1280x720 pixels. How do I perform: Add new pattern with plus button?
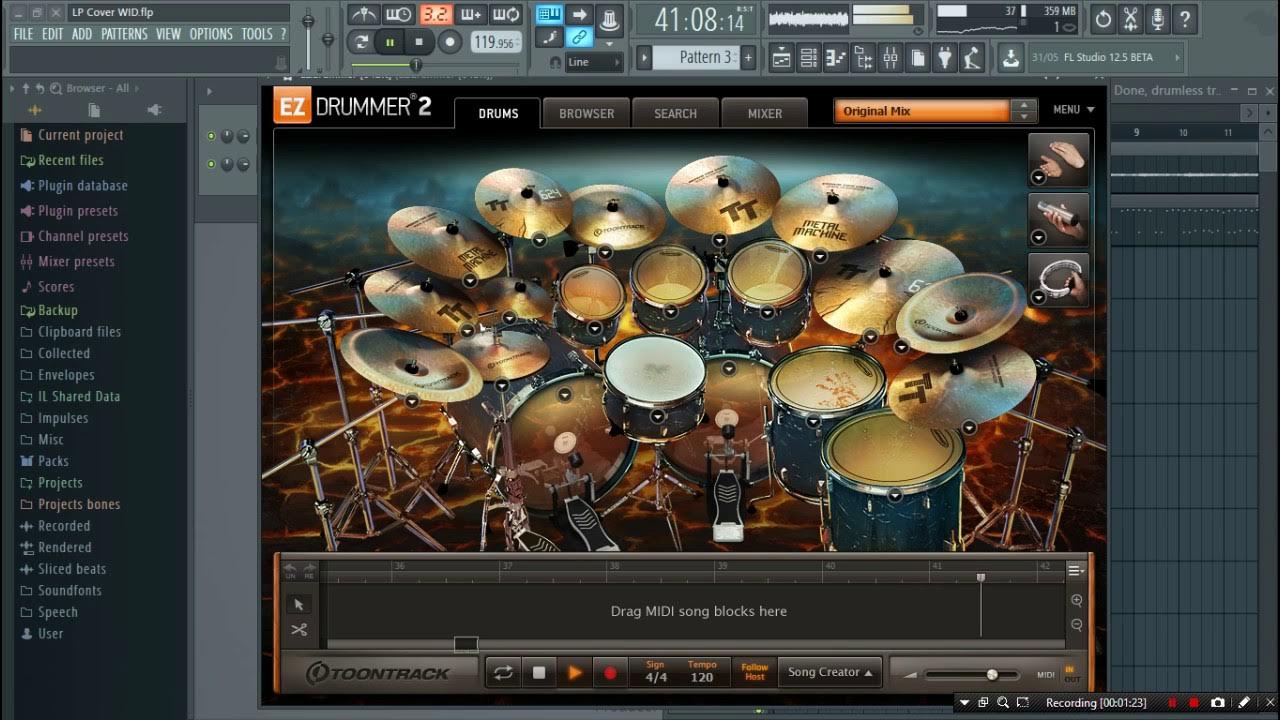point(748,57)
